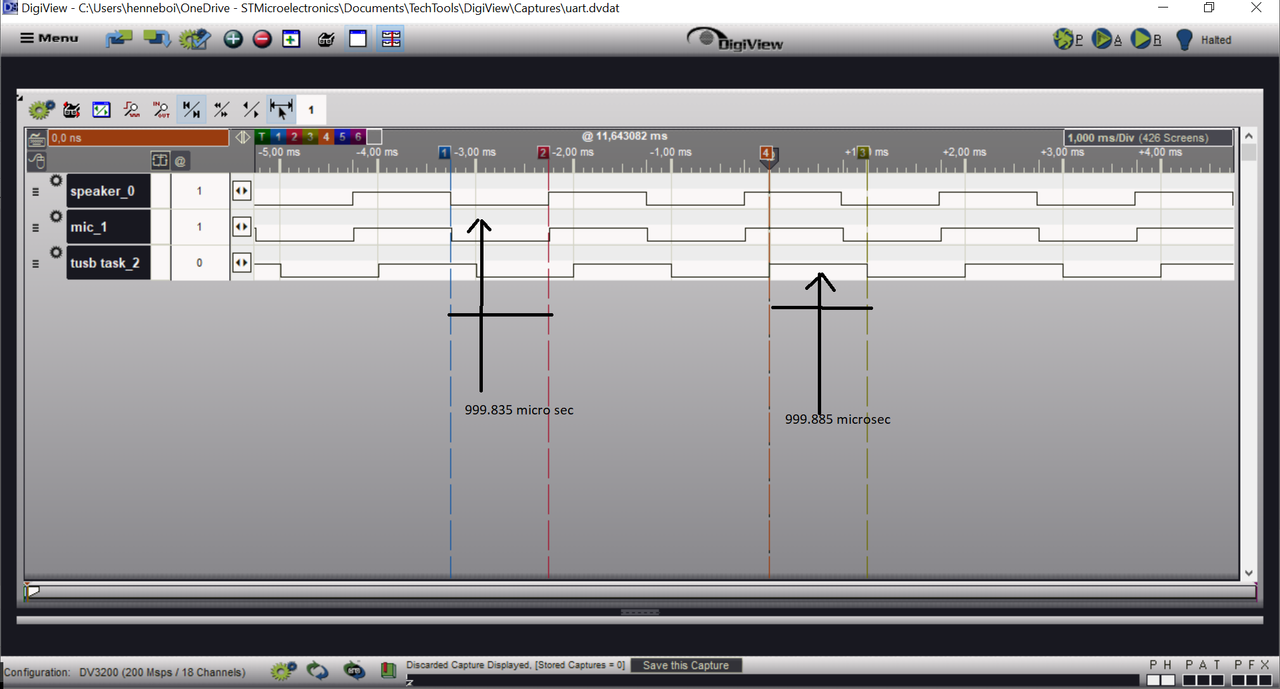The height and width of the screenshot is (689, 1280).
Task: Toggle the split waveform view icon
Action: click(x=391, y=39)
